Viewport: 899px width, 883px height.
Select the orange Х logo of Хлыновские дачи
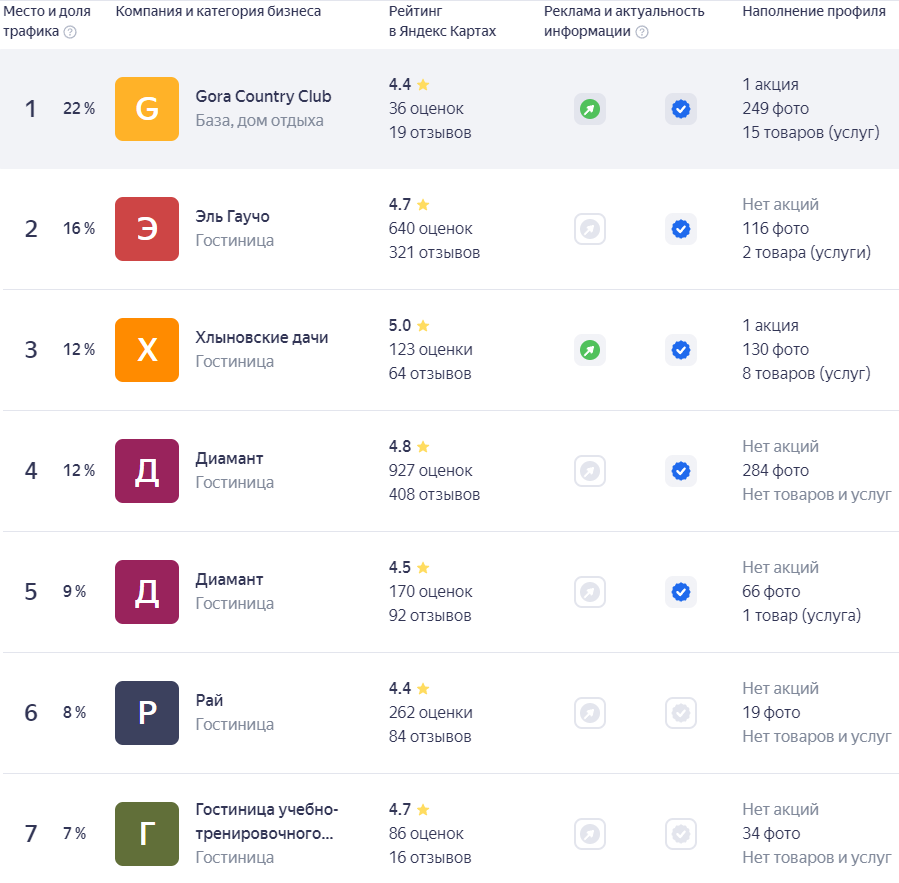[x=147, y=350]
